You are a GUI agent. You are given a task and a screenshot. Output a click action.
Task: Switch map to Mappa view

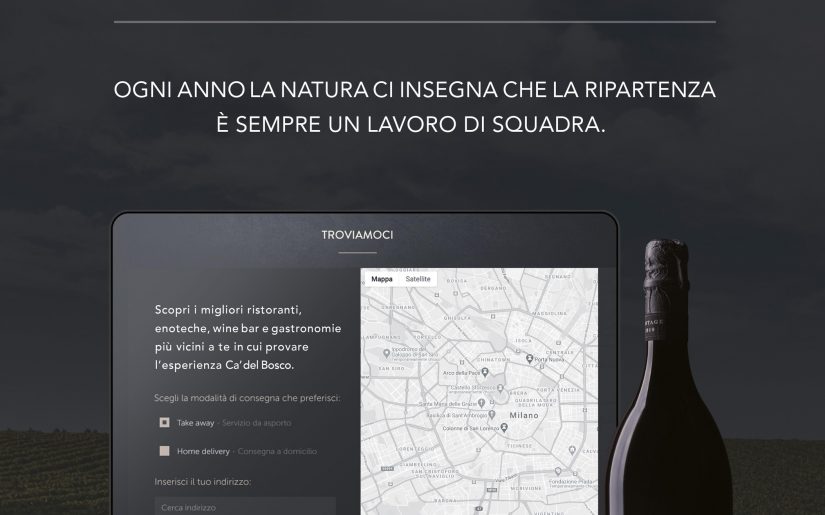pyautogui.click(x=382, y=279)
